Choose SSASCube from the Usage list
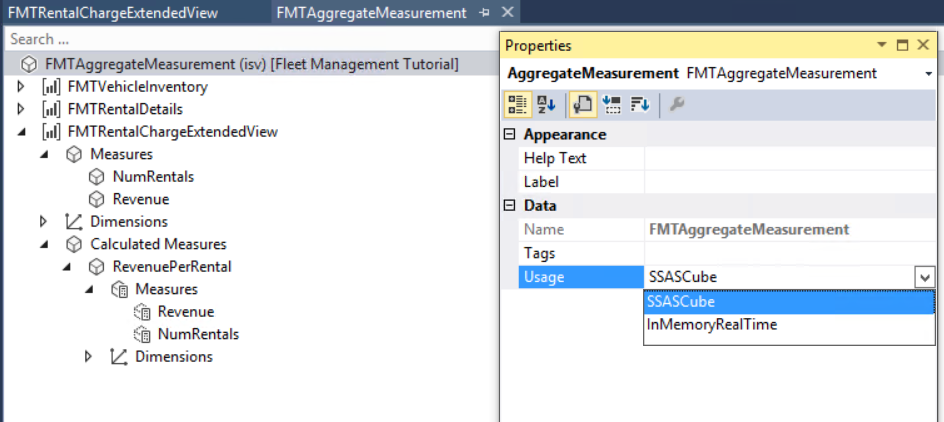 (x=681, y=302)
